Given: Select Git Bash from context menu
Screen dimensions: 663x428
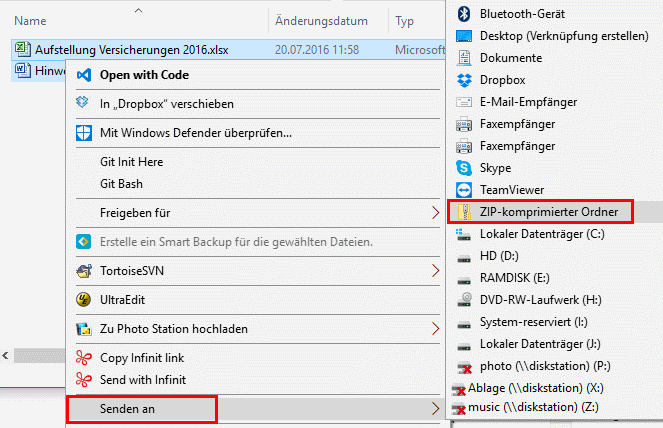Looking at the screenshot, I should click(121, 184).
